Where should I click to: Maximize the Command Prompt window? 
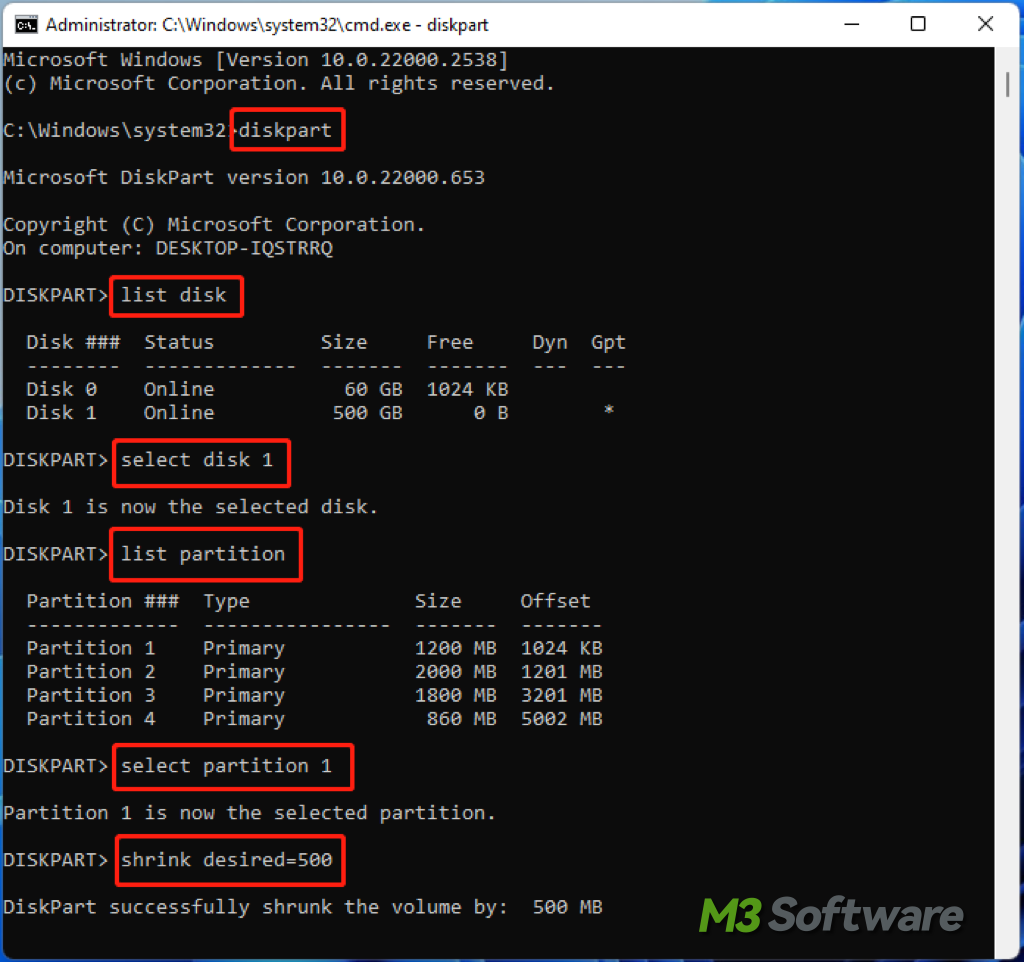pyautogui.click(x=918, y=24)
